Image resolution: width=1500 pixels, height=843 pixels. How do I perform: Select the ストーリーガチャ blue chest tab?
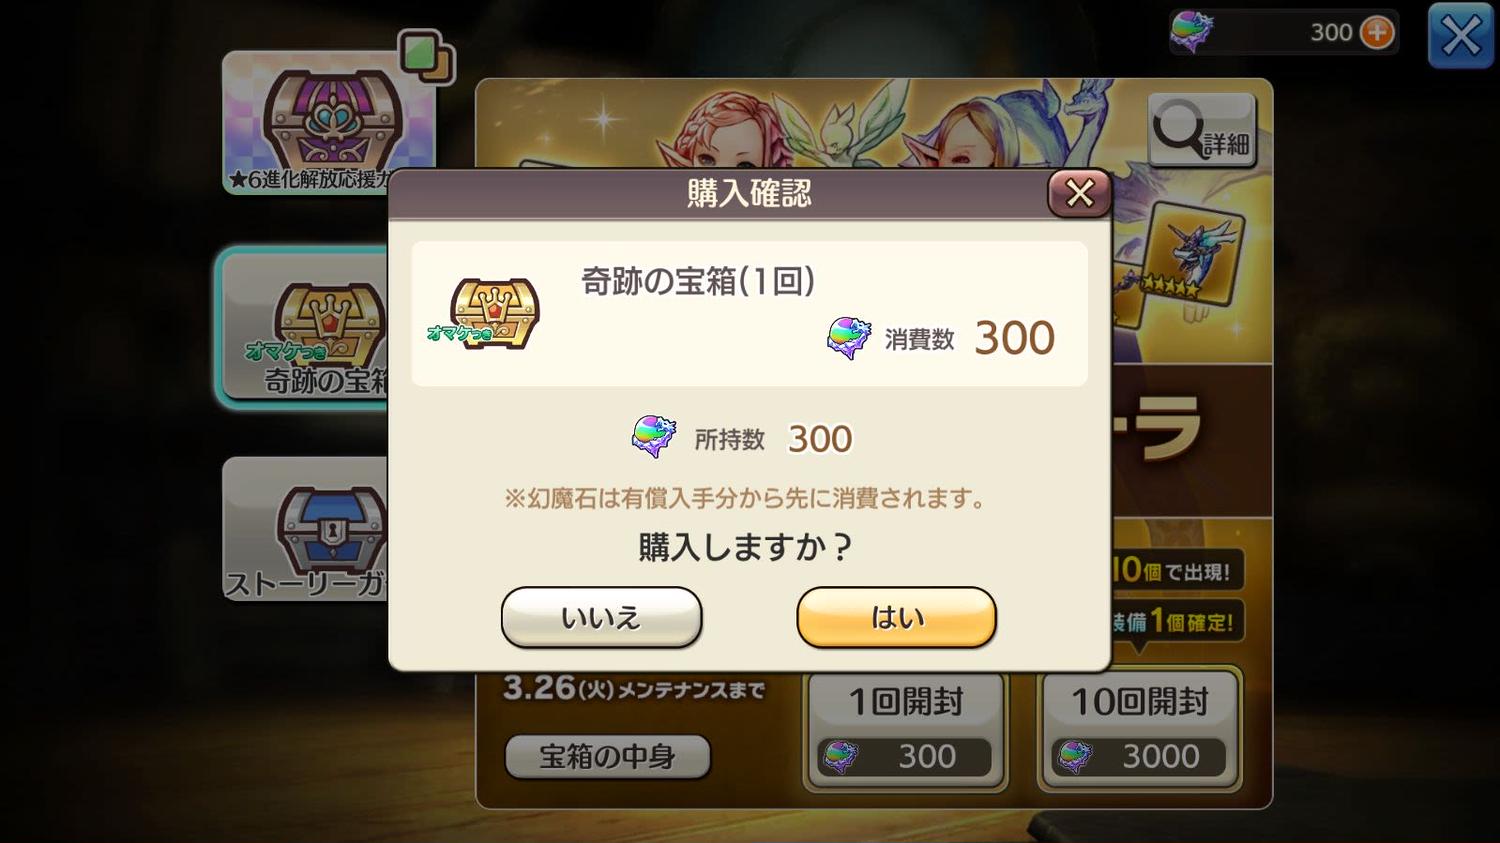[x=305, y=530]
